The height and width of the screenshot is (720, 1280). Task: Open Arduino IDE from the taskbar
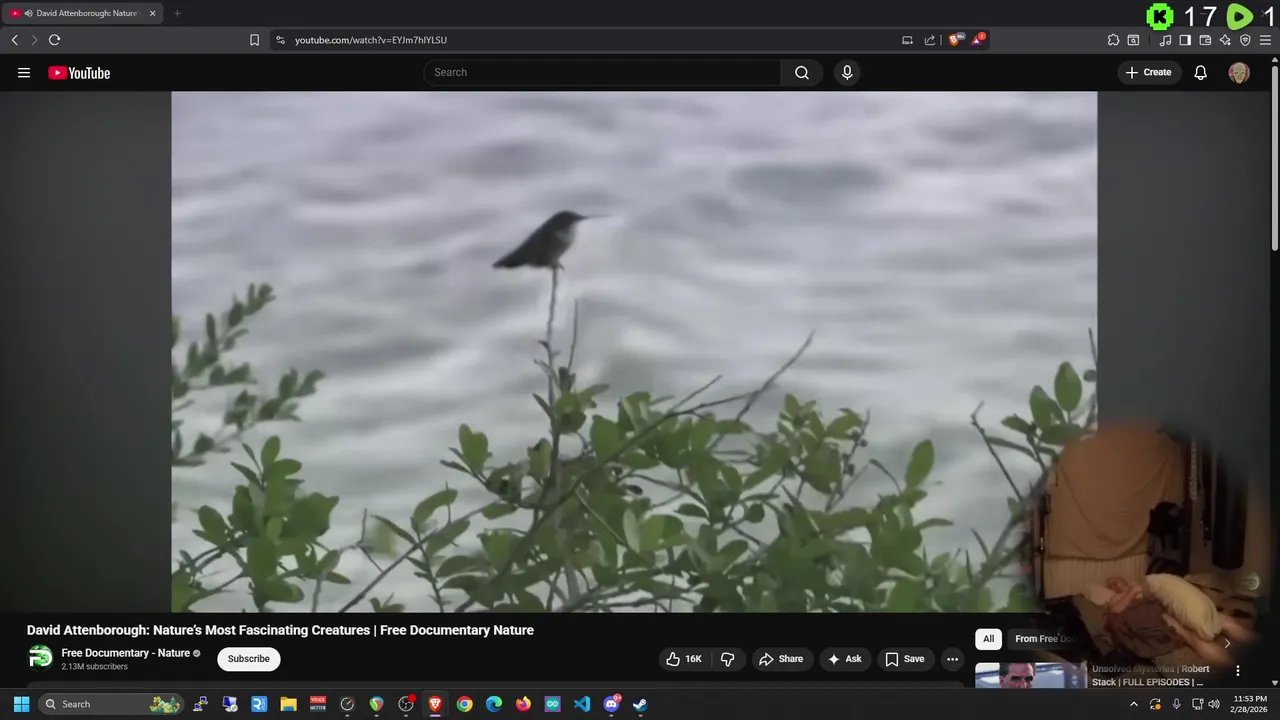point(552,704)
